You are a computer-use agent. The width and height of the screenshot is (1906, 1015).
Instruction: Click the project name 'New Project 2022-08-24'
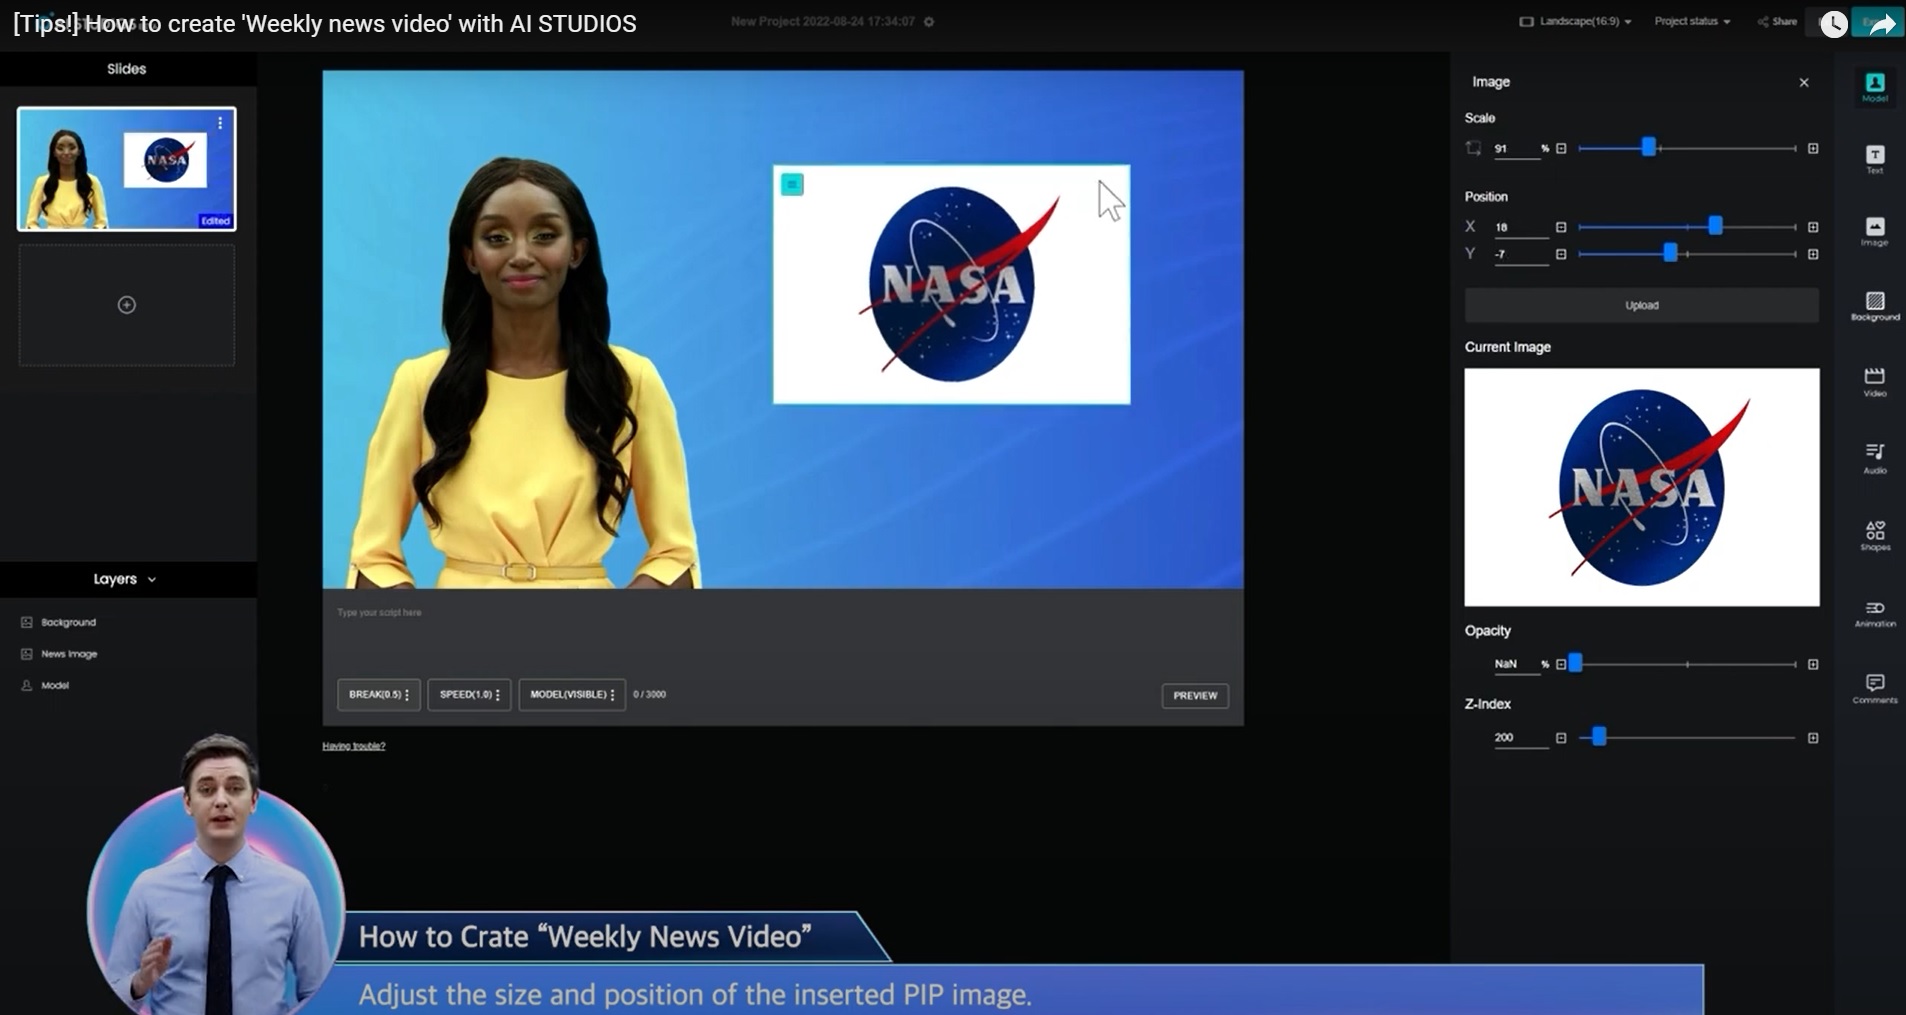(x=822, y=22)
